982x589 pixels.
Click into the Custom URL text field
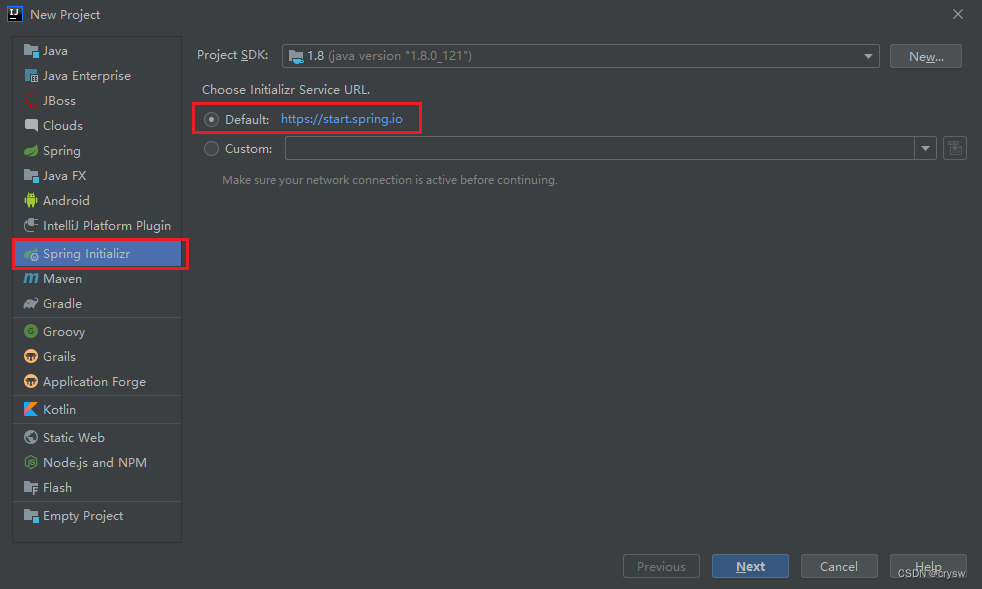598,149
